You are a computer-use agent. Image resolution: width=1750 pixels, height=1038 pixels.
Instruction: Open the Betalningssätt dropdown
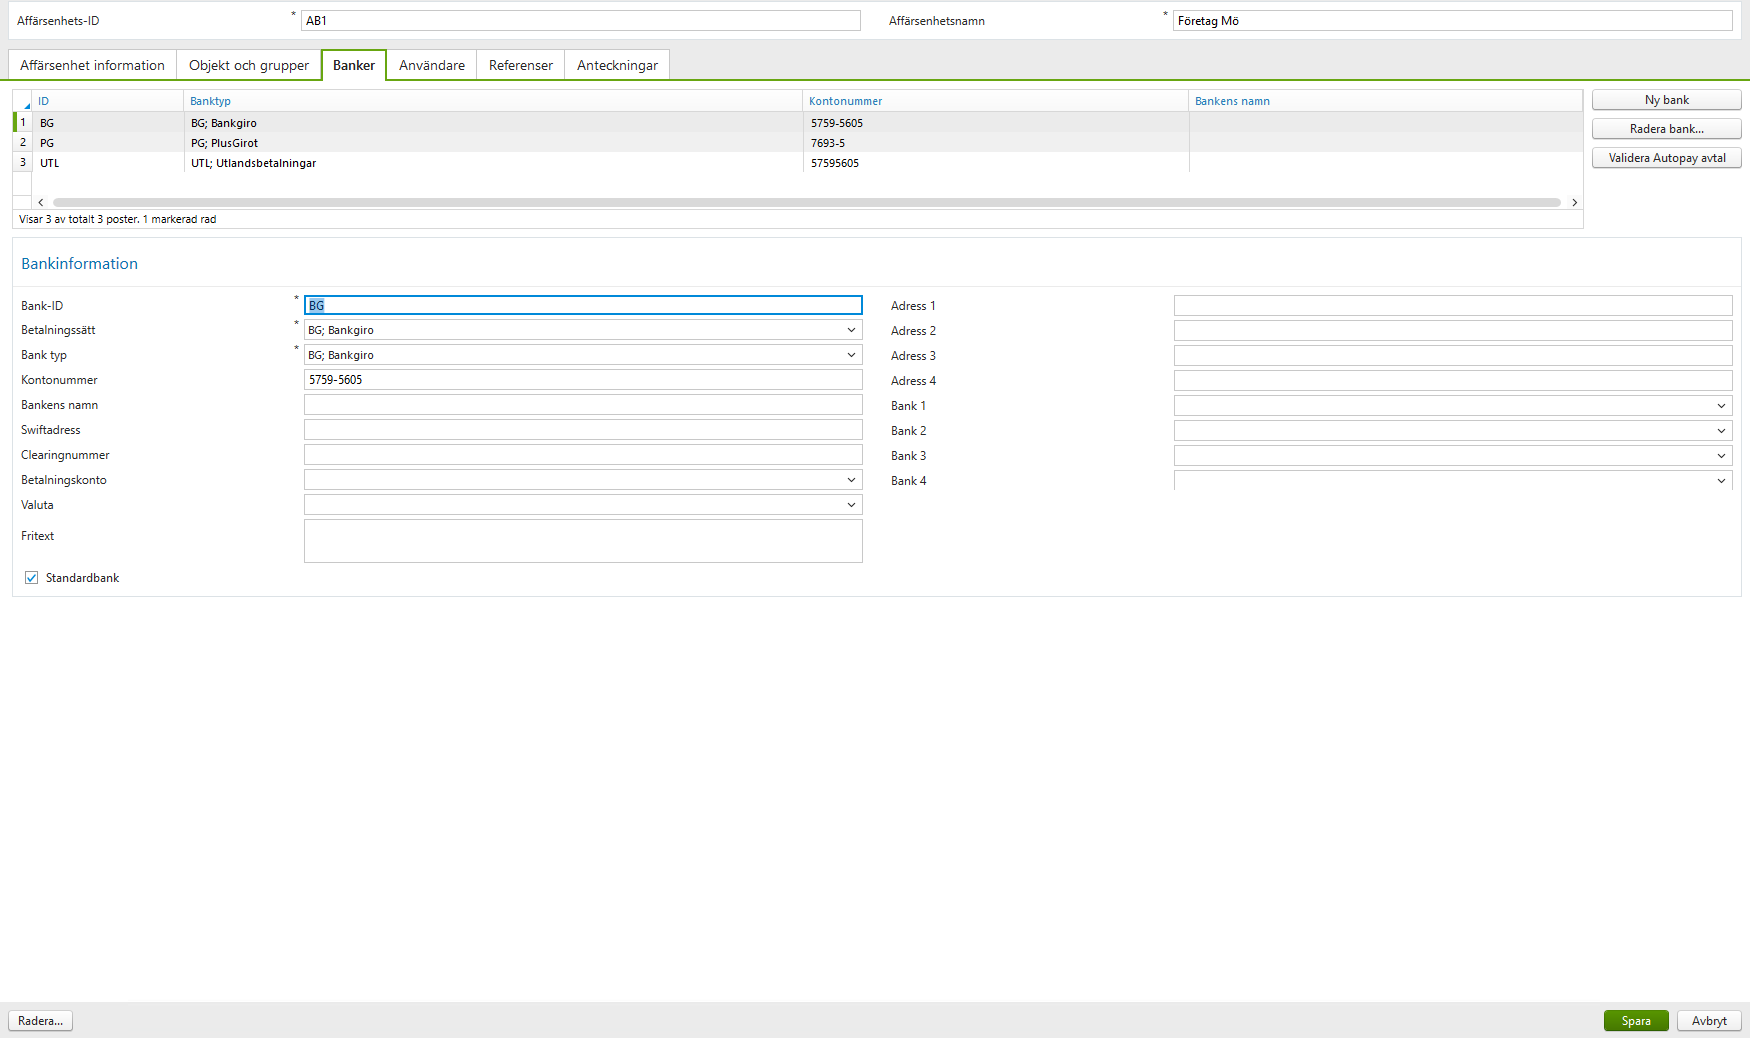click(851, 329)
